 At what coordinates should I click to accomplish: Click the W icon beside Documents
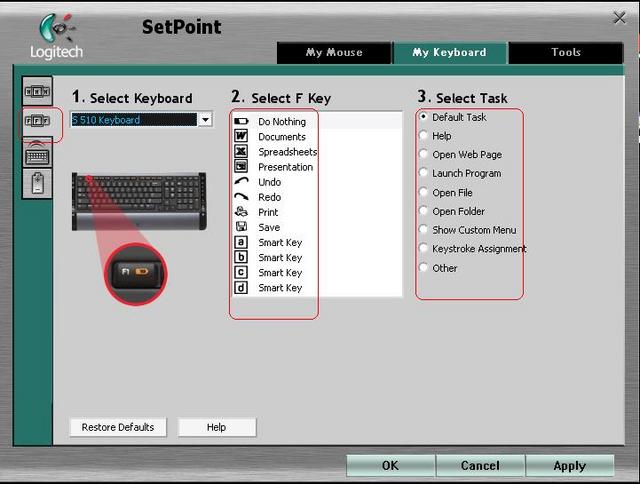(241, 136)
